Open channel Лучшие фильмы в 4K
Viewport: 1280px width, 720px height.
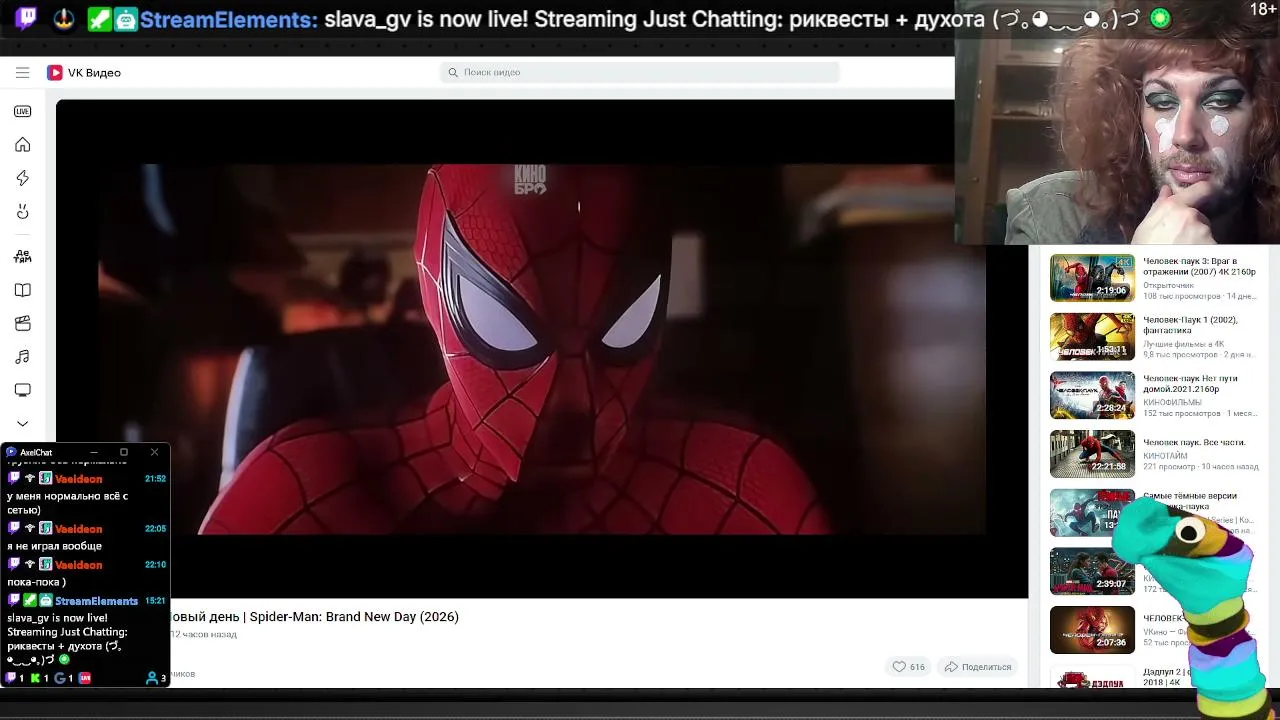point(1183,344)
